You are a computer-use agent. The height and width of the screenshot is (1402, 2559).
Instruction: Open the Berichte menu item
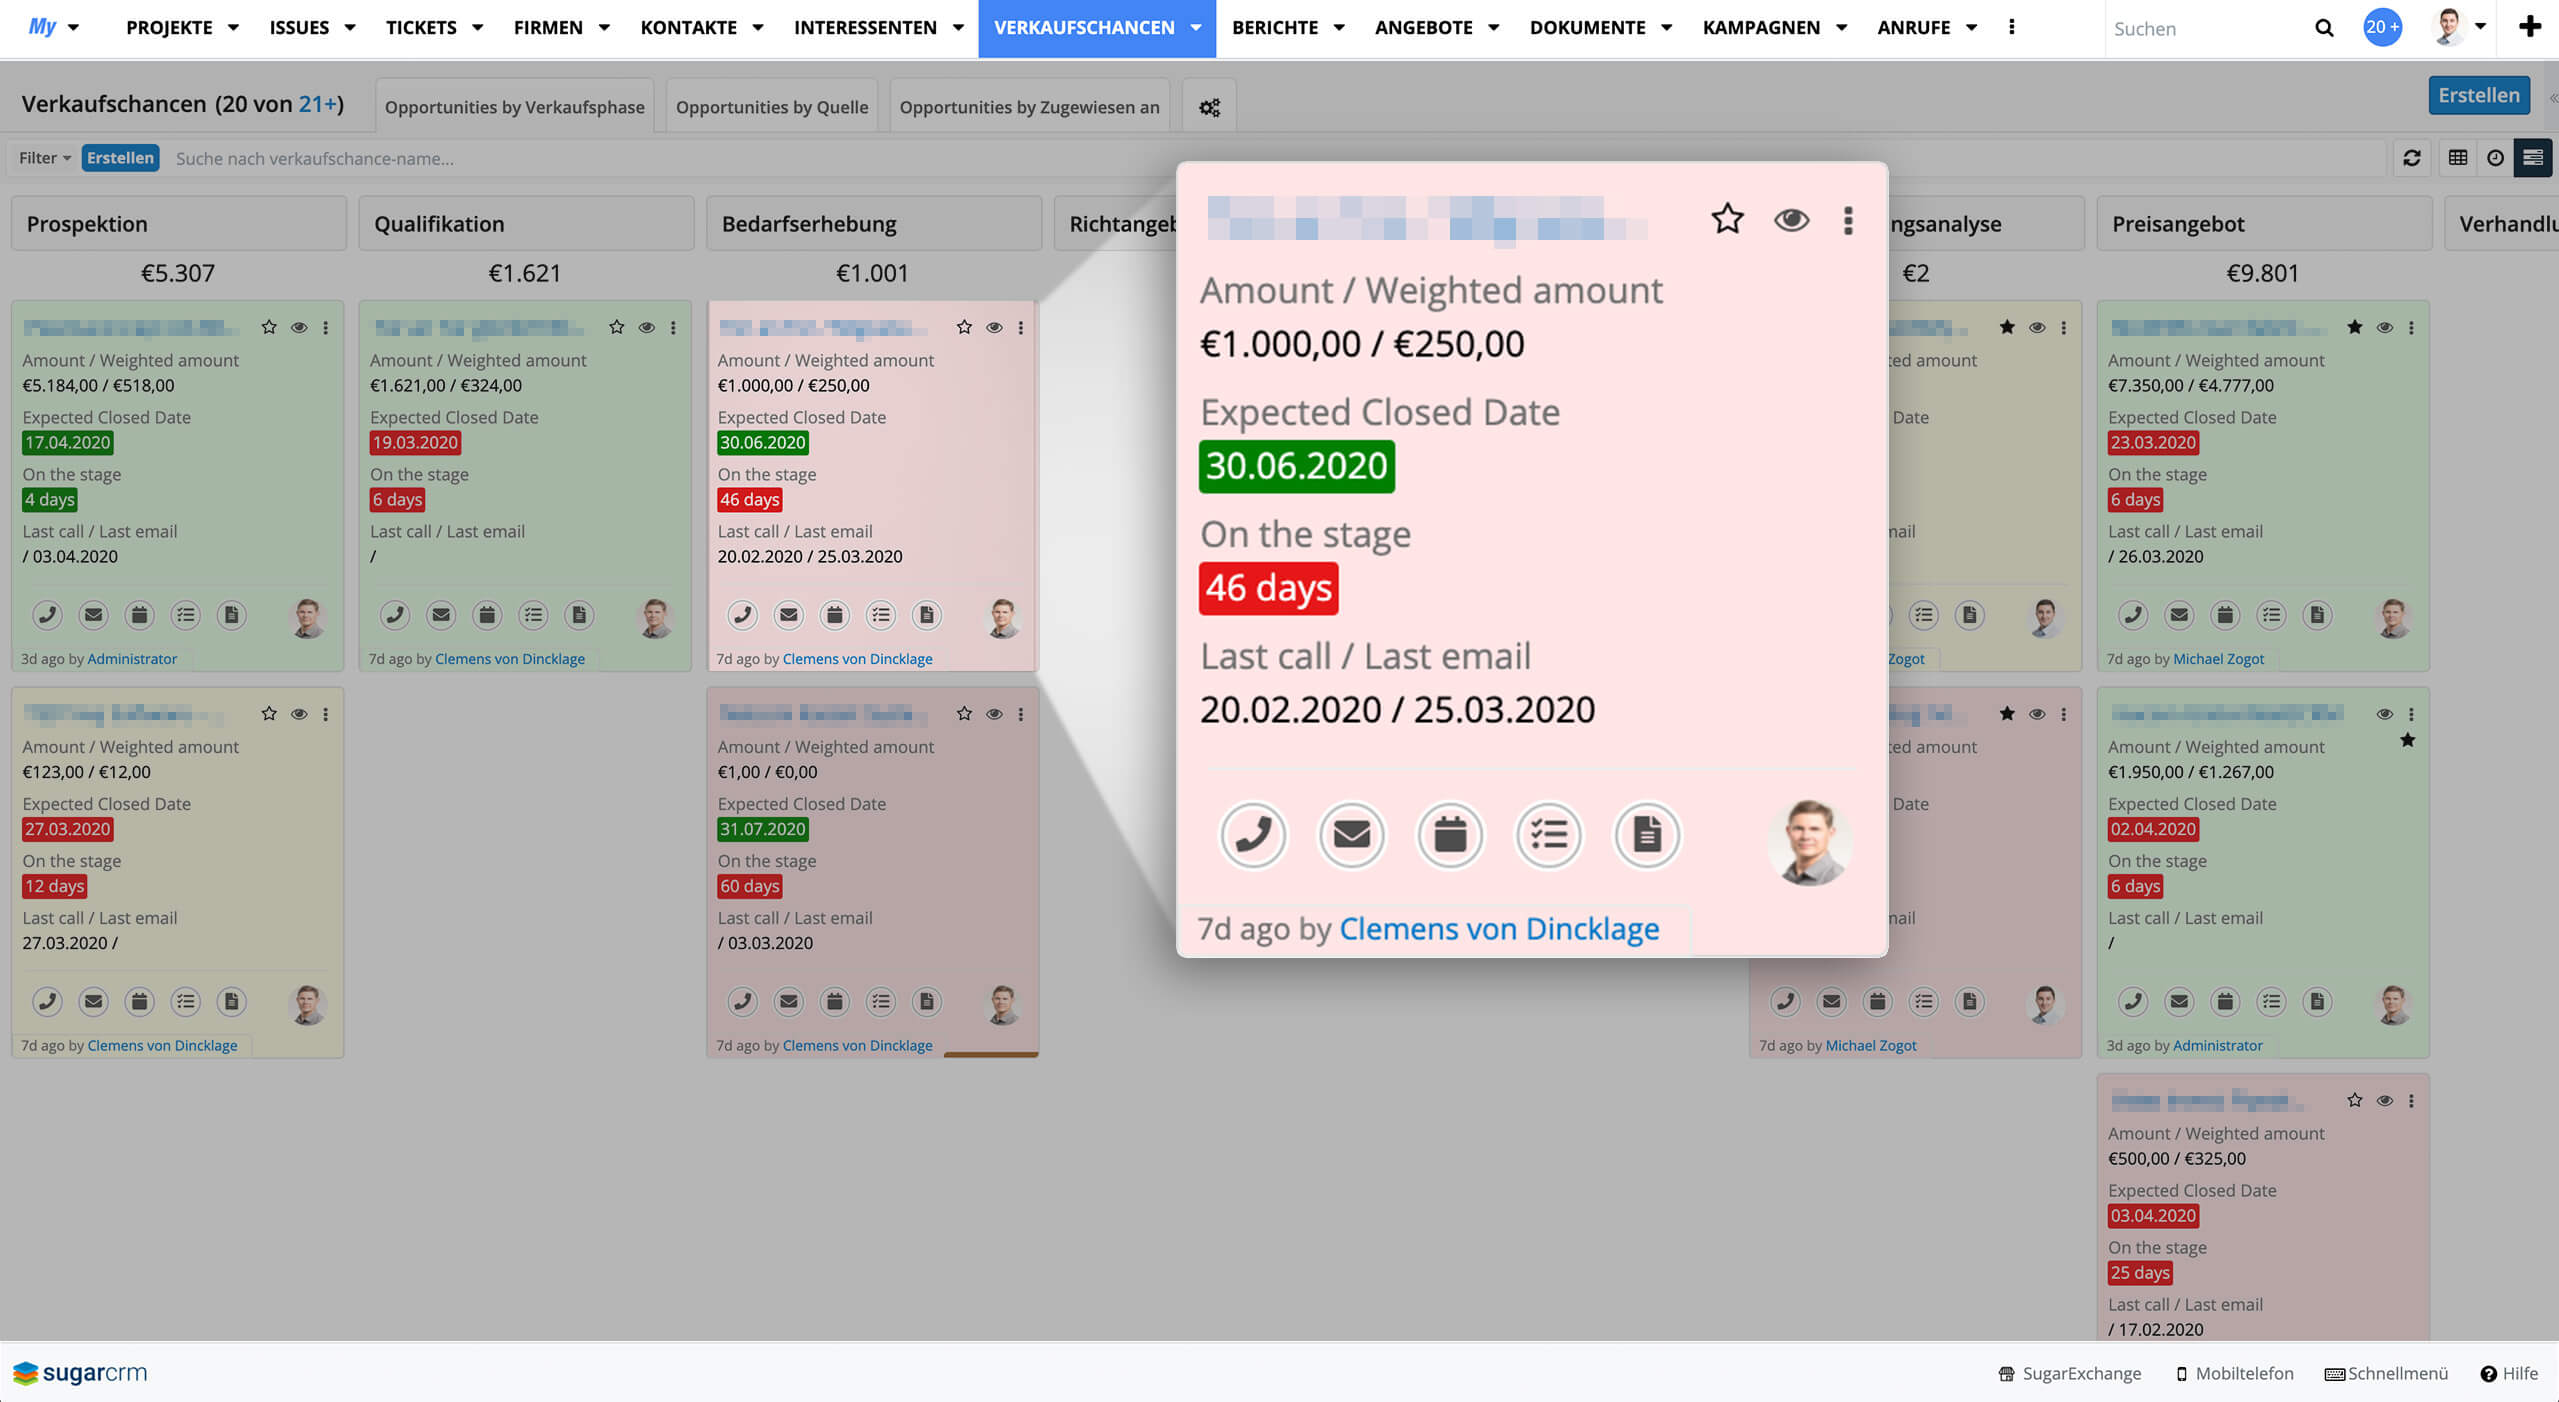pyautogui.click(x=1274, y=28)
